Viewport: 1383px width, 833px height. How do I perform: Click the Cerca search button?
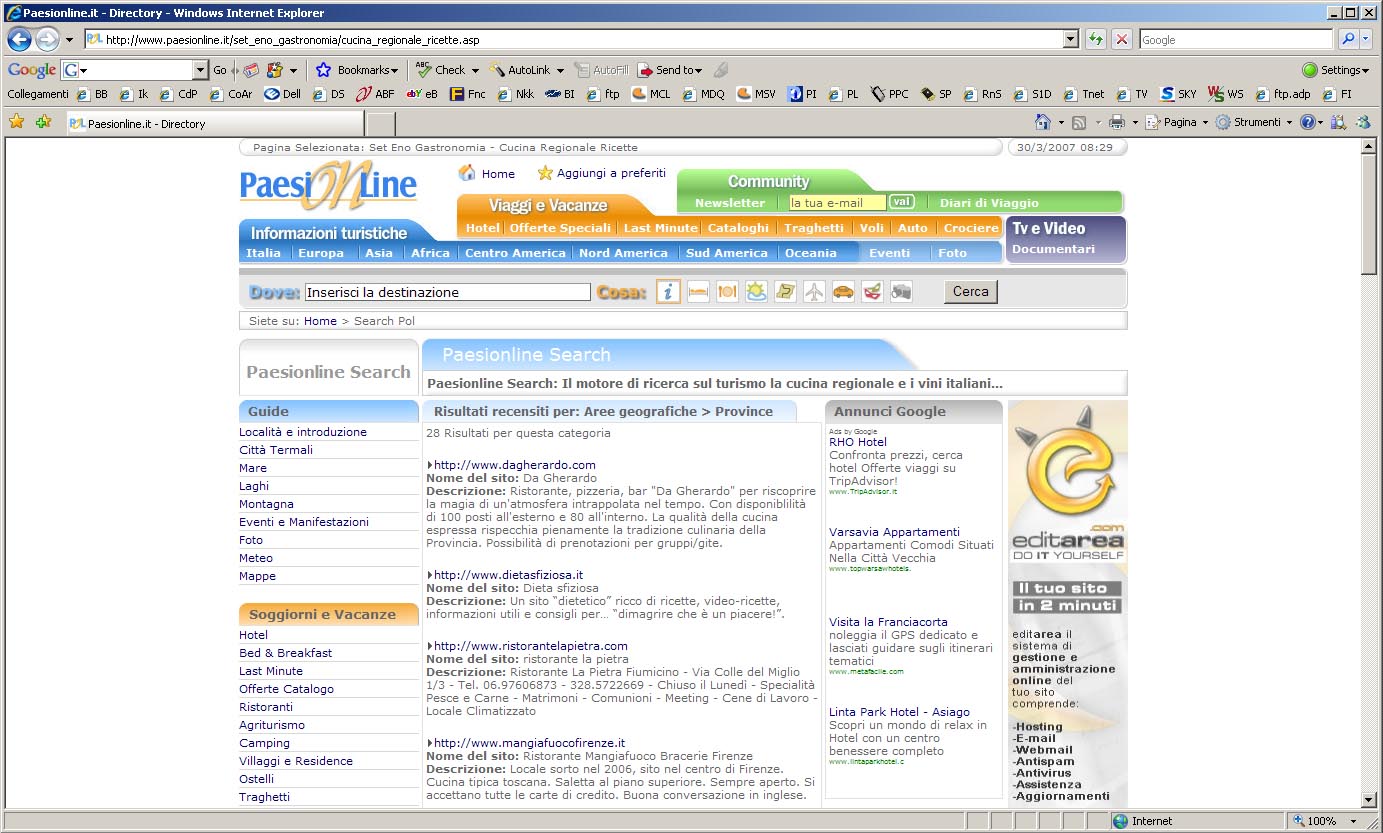point(970,292)
